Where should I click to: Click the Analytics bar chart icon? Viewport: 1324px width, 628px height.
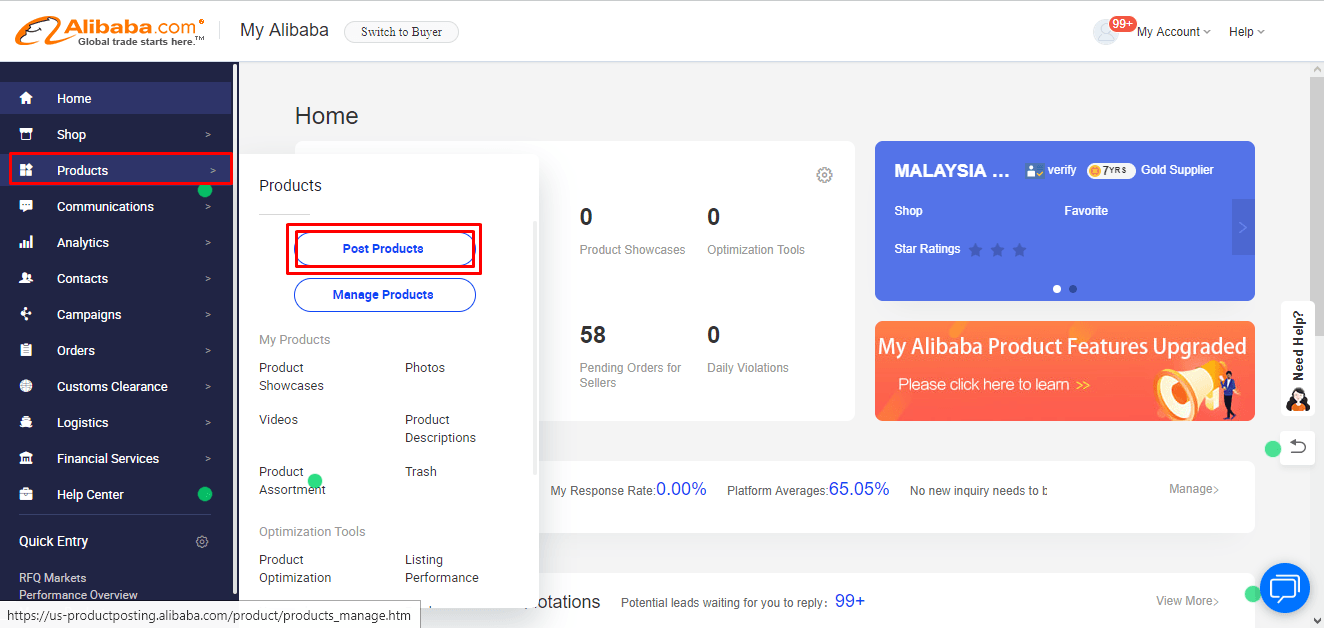[26, 242]
